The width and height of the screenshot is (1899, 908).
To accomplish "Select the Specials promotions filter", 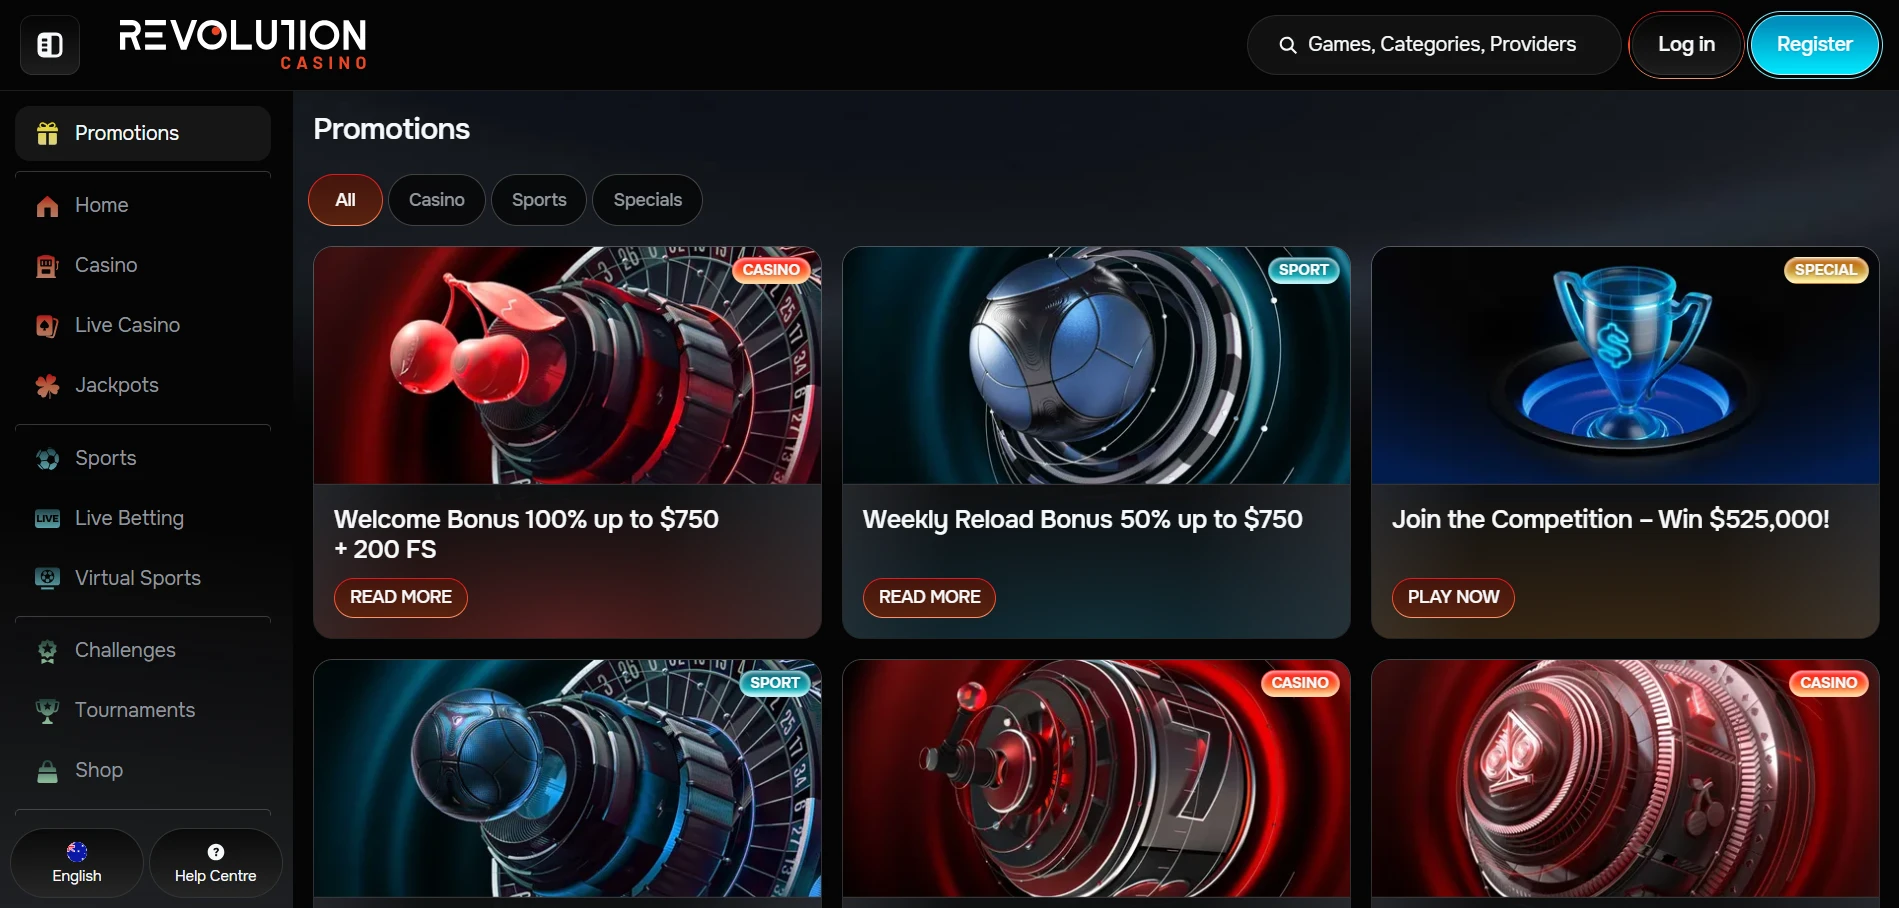I will tap(648, 200).
